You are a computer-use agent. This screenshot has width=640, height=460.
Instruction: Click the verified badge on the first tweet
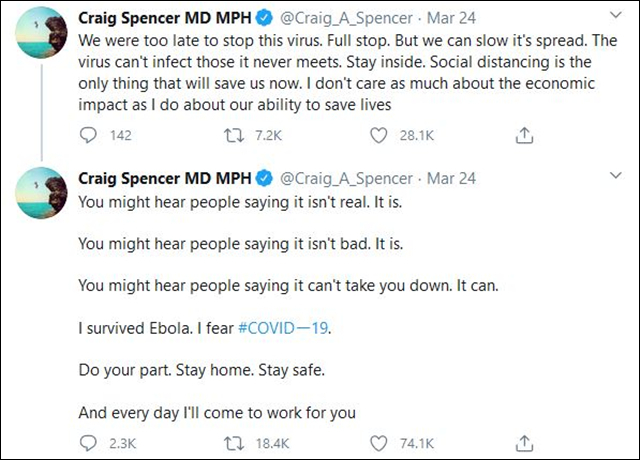[265, 18]
